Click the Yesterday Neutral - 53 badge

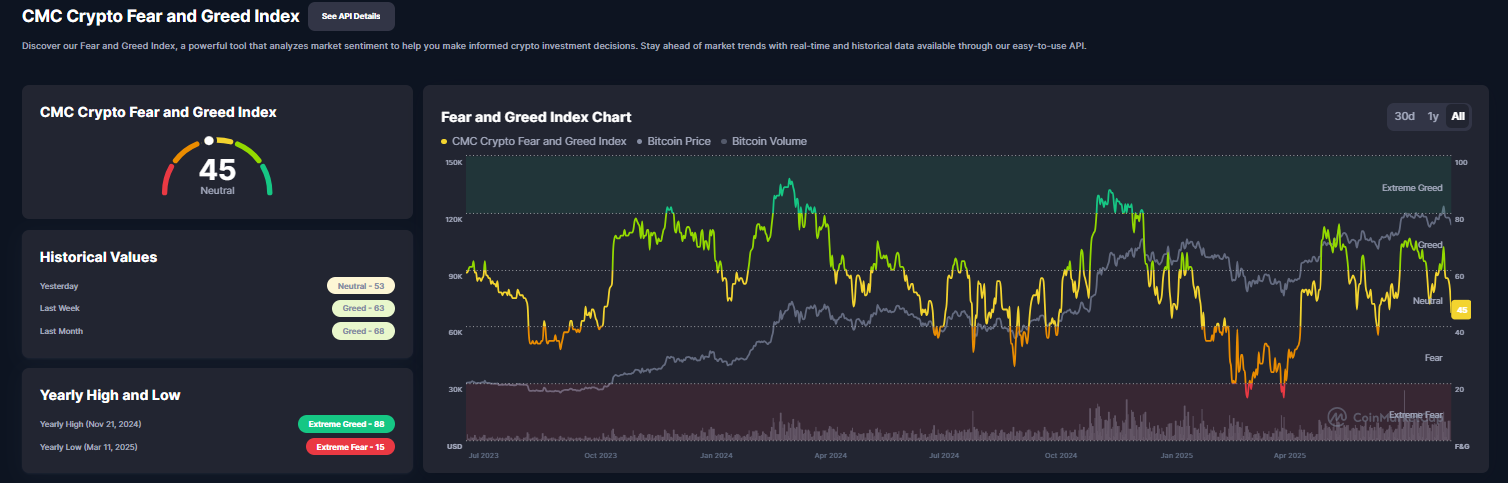pos(361,286)
